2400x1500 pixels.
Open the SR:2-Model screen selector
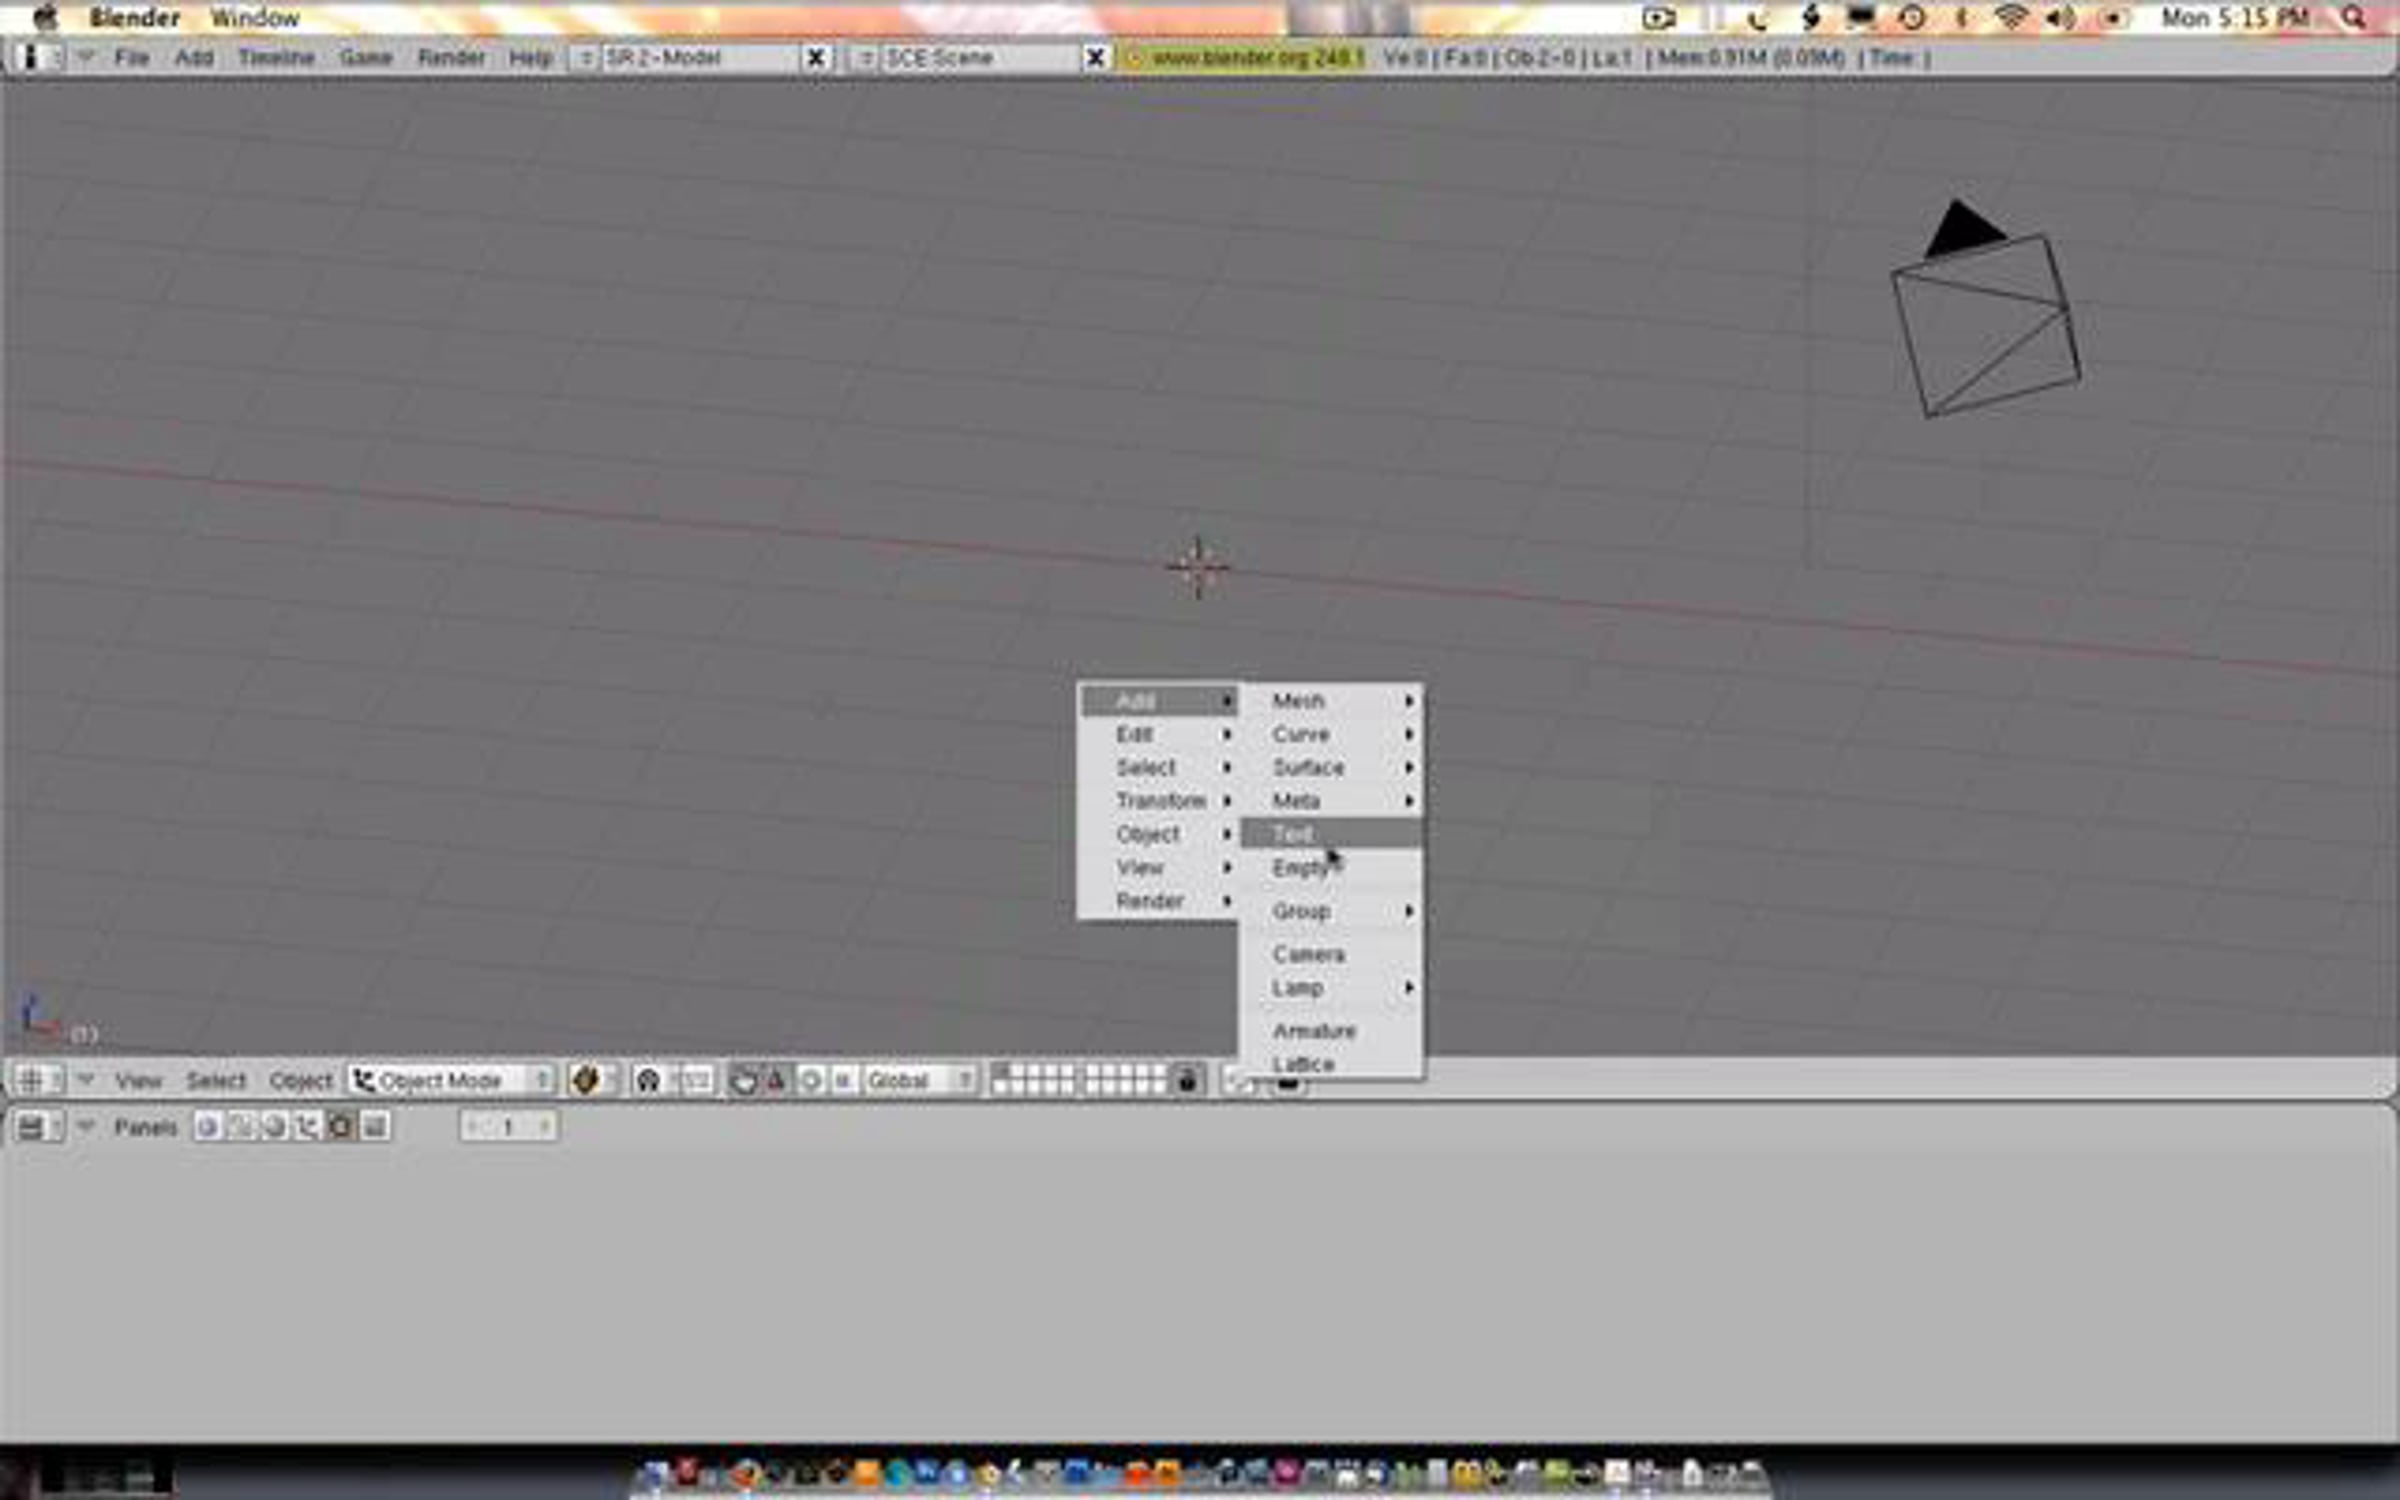(585, 58)
